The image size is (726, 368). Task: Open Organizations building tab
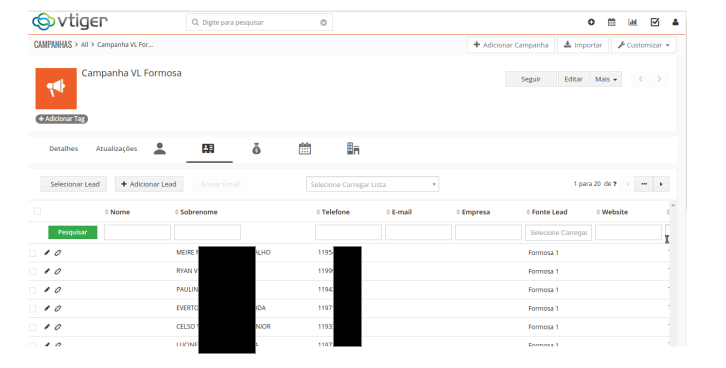pyautogui.click(x=353, y=149)
